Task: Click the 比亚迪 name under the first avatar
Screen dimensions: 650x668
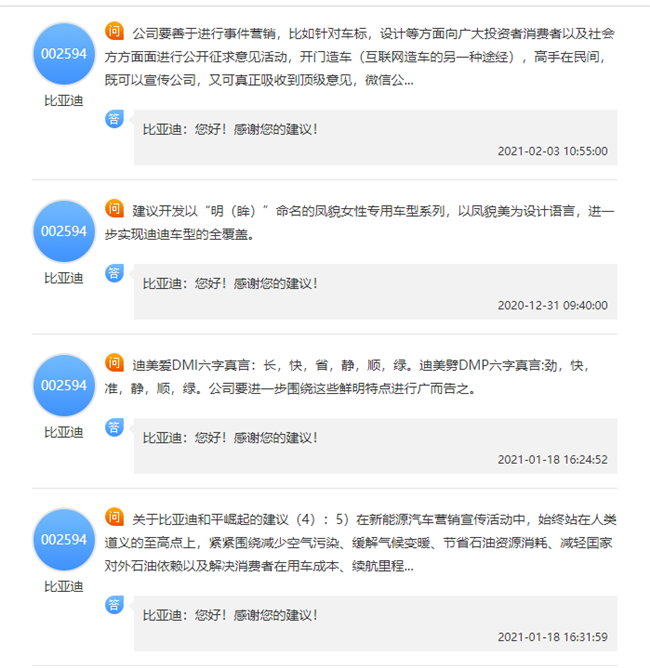Action: click(x=64, y=101)
